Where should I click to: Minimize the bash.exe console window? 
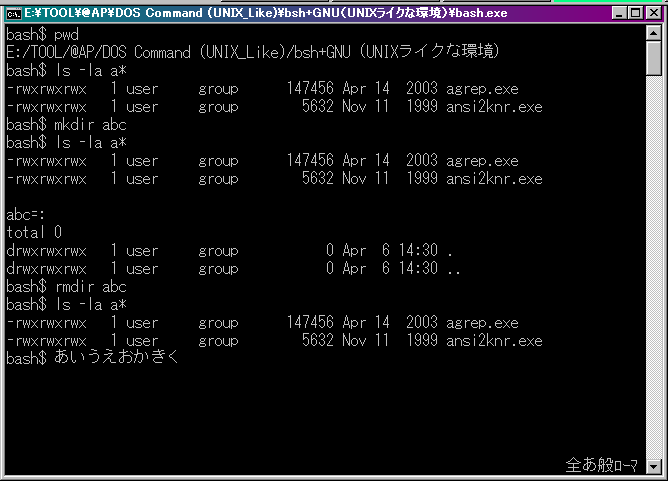(x=619, y=13)
